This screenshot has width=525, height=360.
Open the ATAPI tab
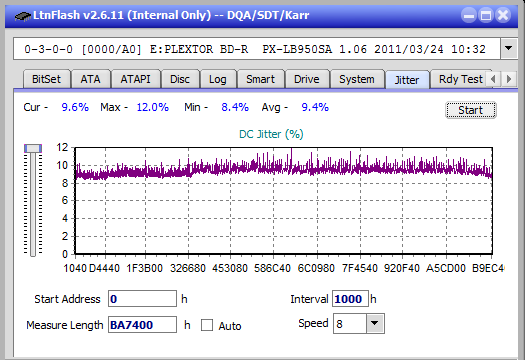[x=136, y=79]
